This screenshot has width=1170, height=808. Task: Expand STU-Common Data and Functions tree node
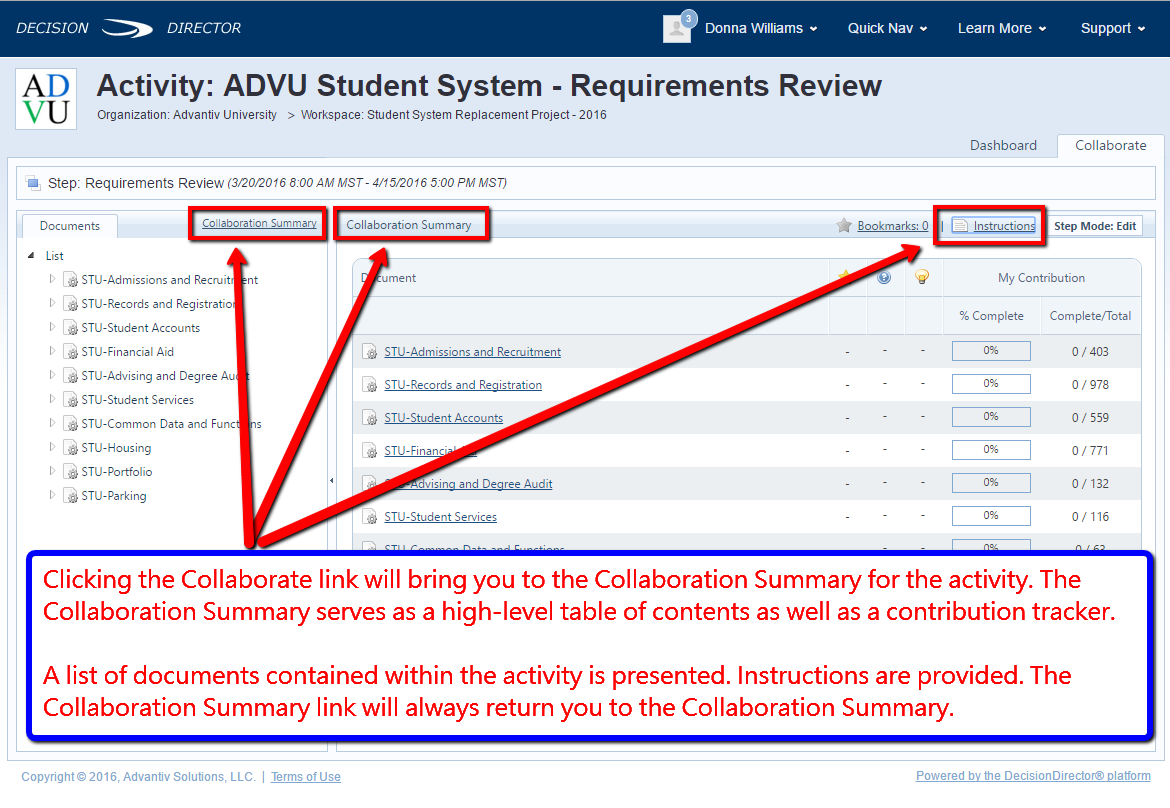click(52, 422)
